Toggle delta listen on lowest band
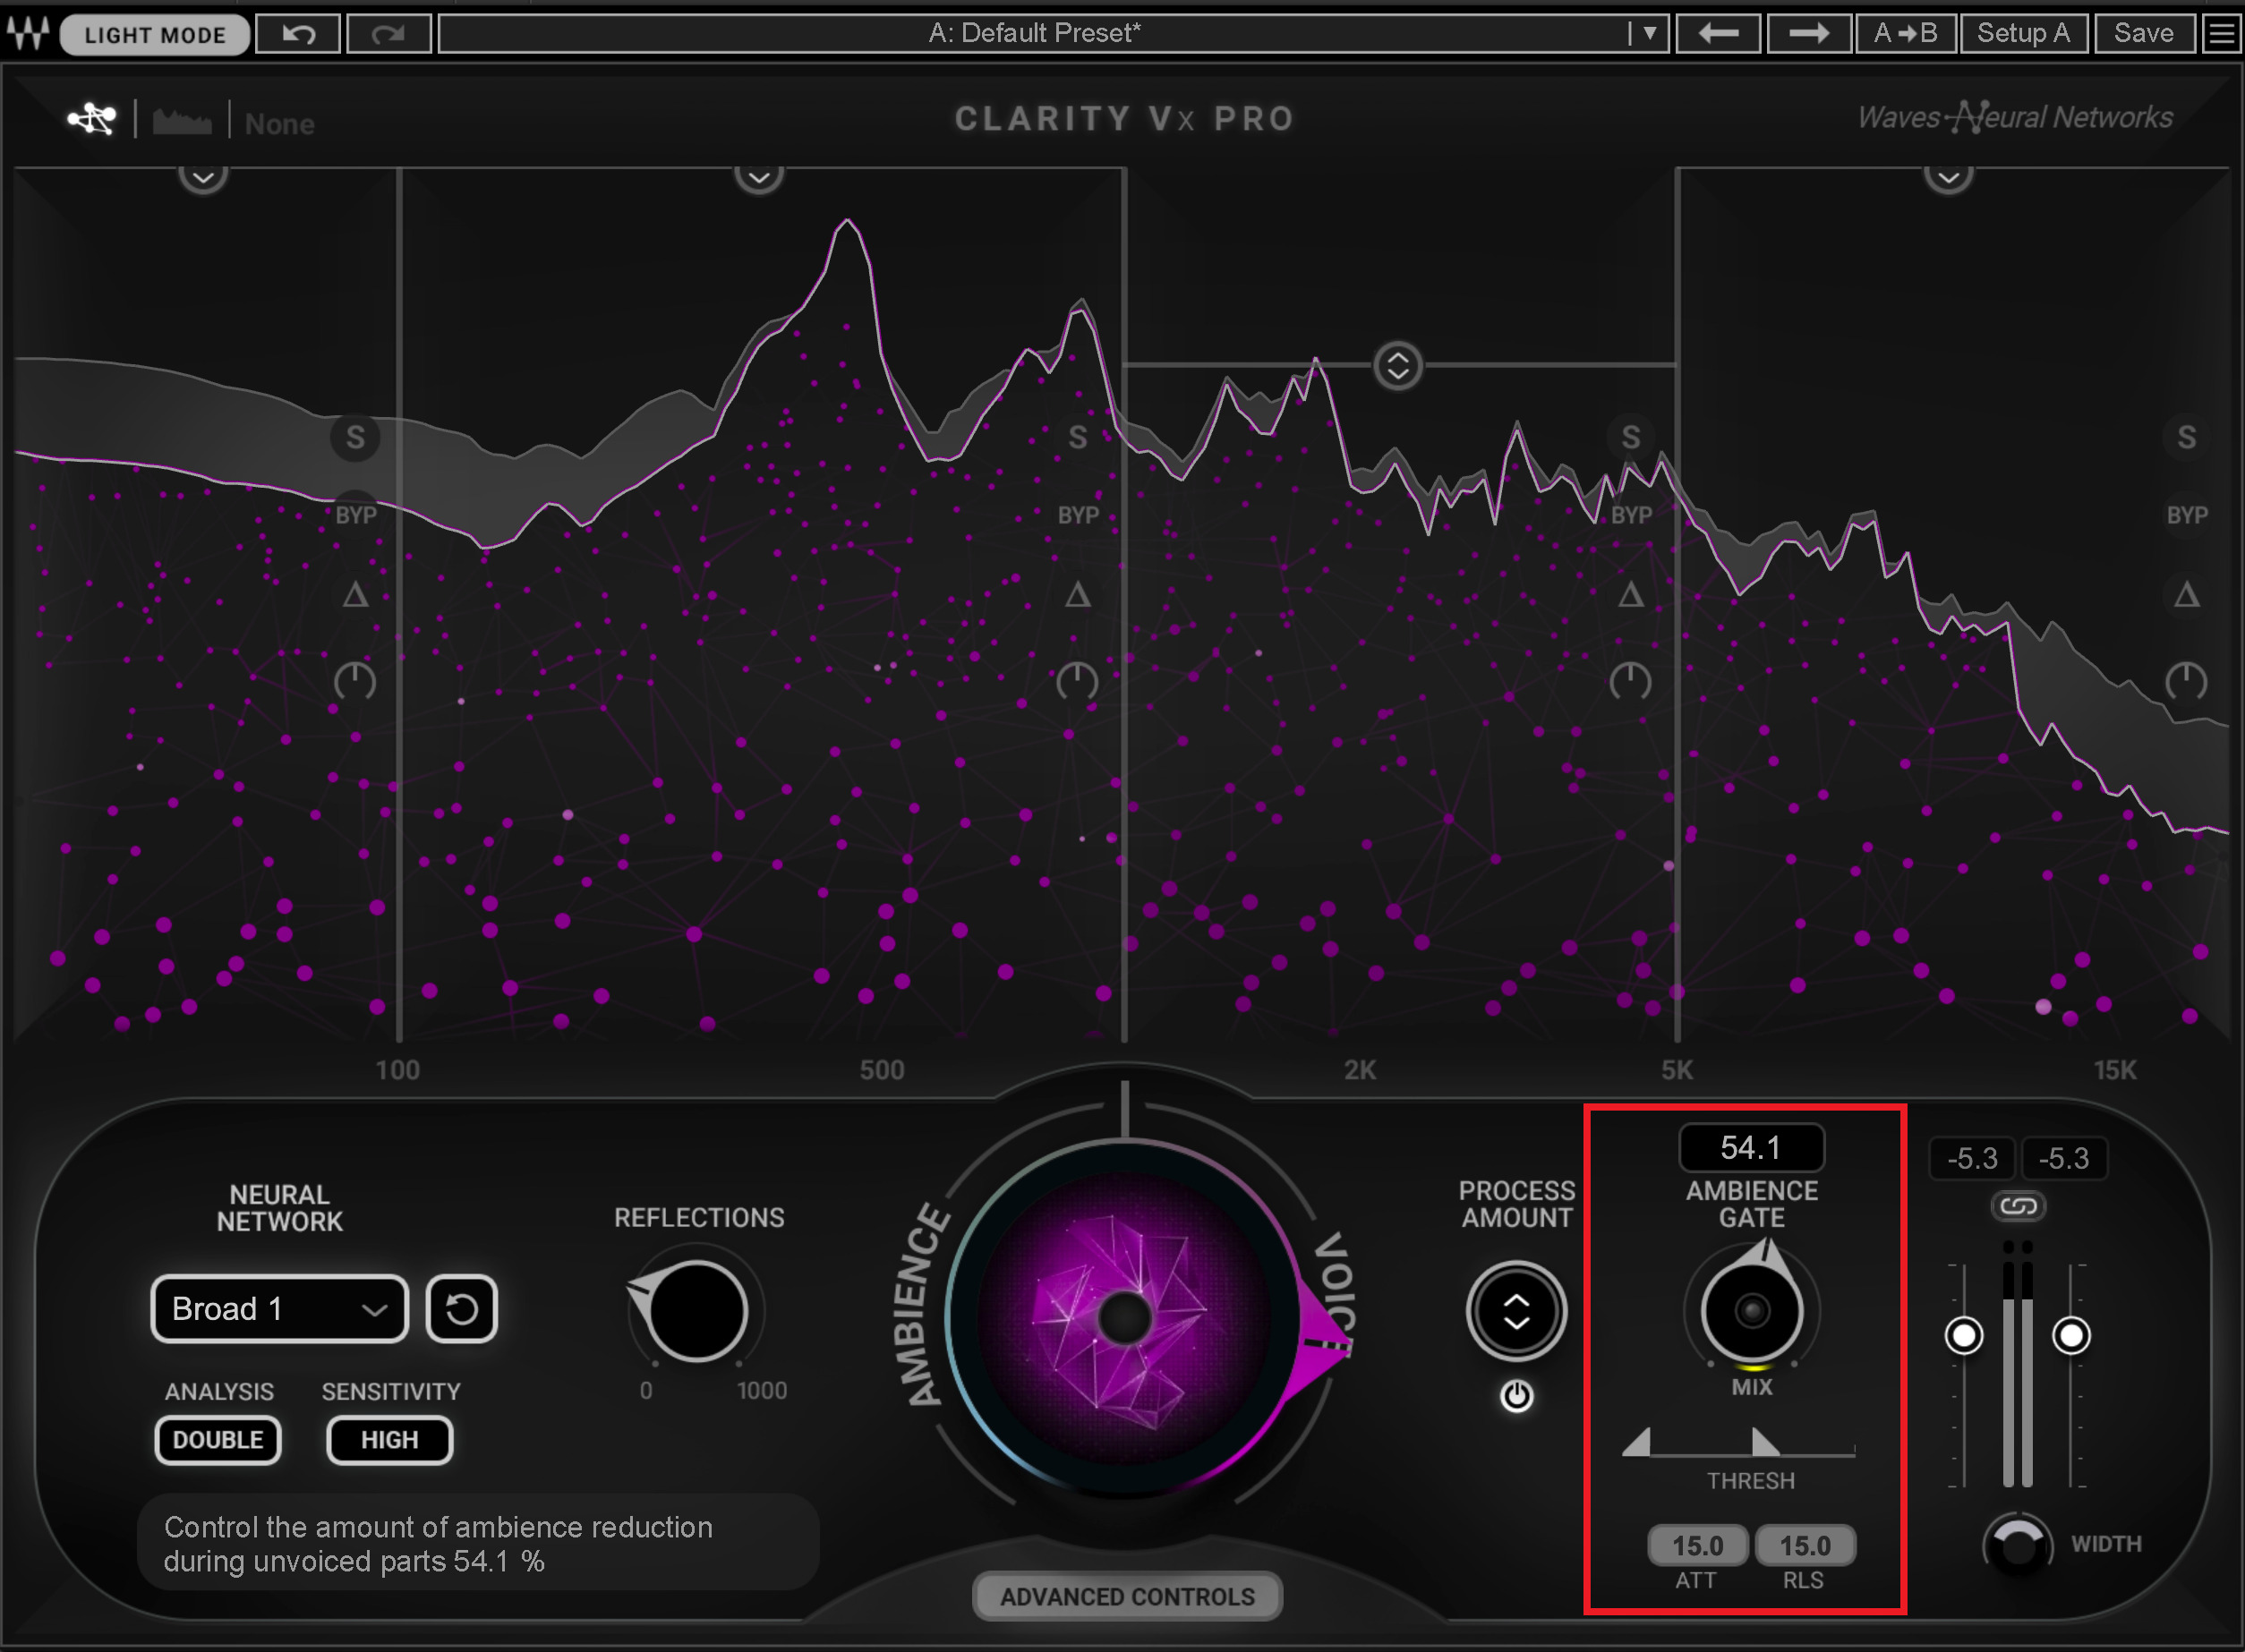 pyautogui.click(x=355, y=596)
